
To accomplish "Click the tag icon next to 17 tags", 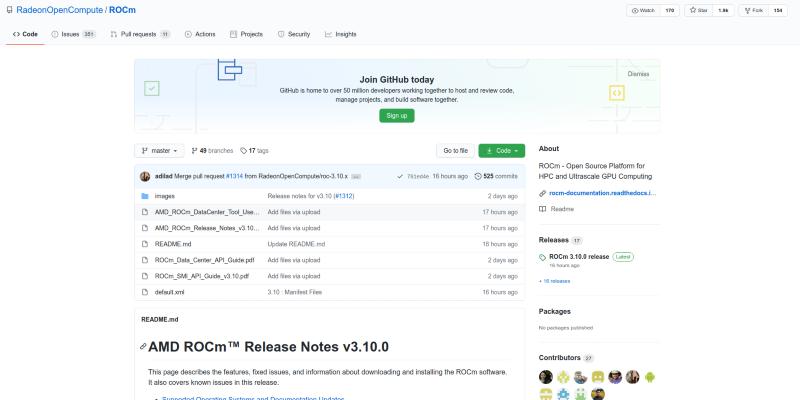I will [x=243, y=151].
